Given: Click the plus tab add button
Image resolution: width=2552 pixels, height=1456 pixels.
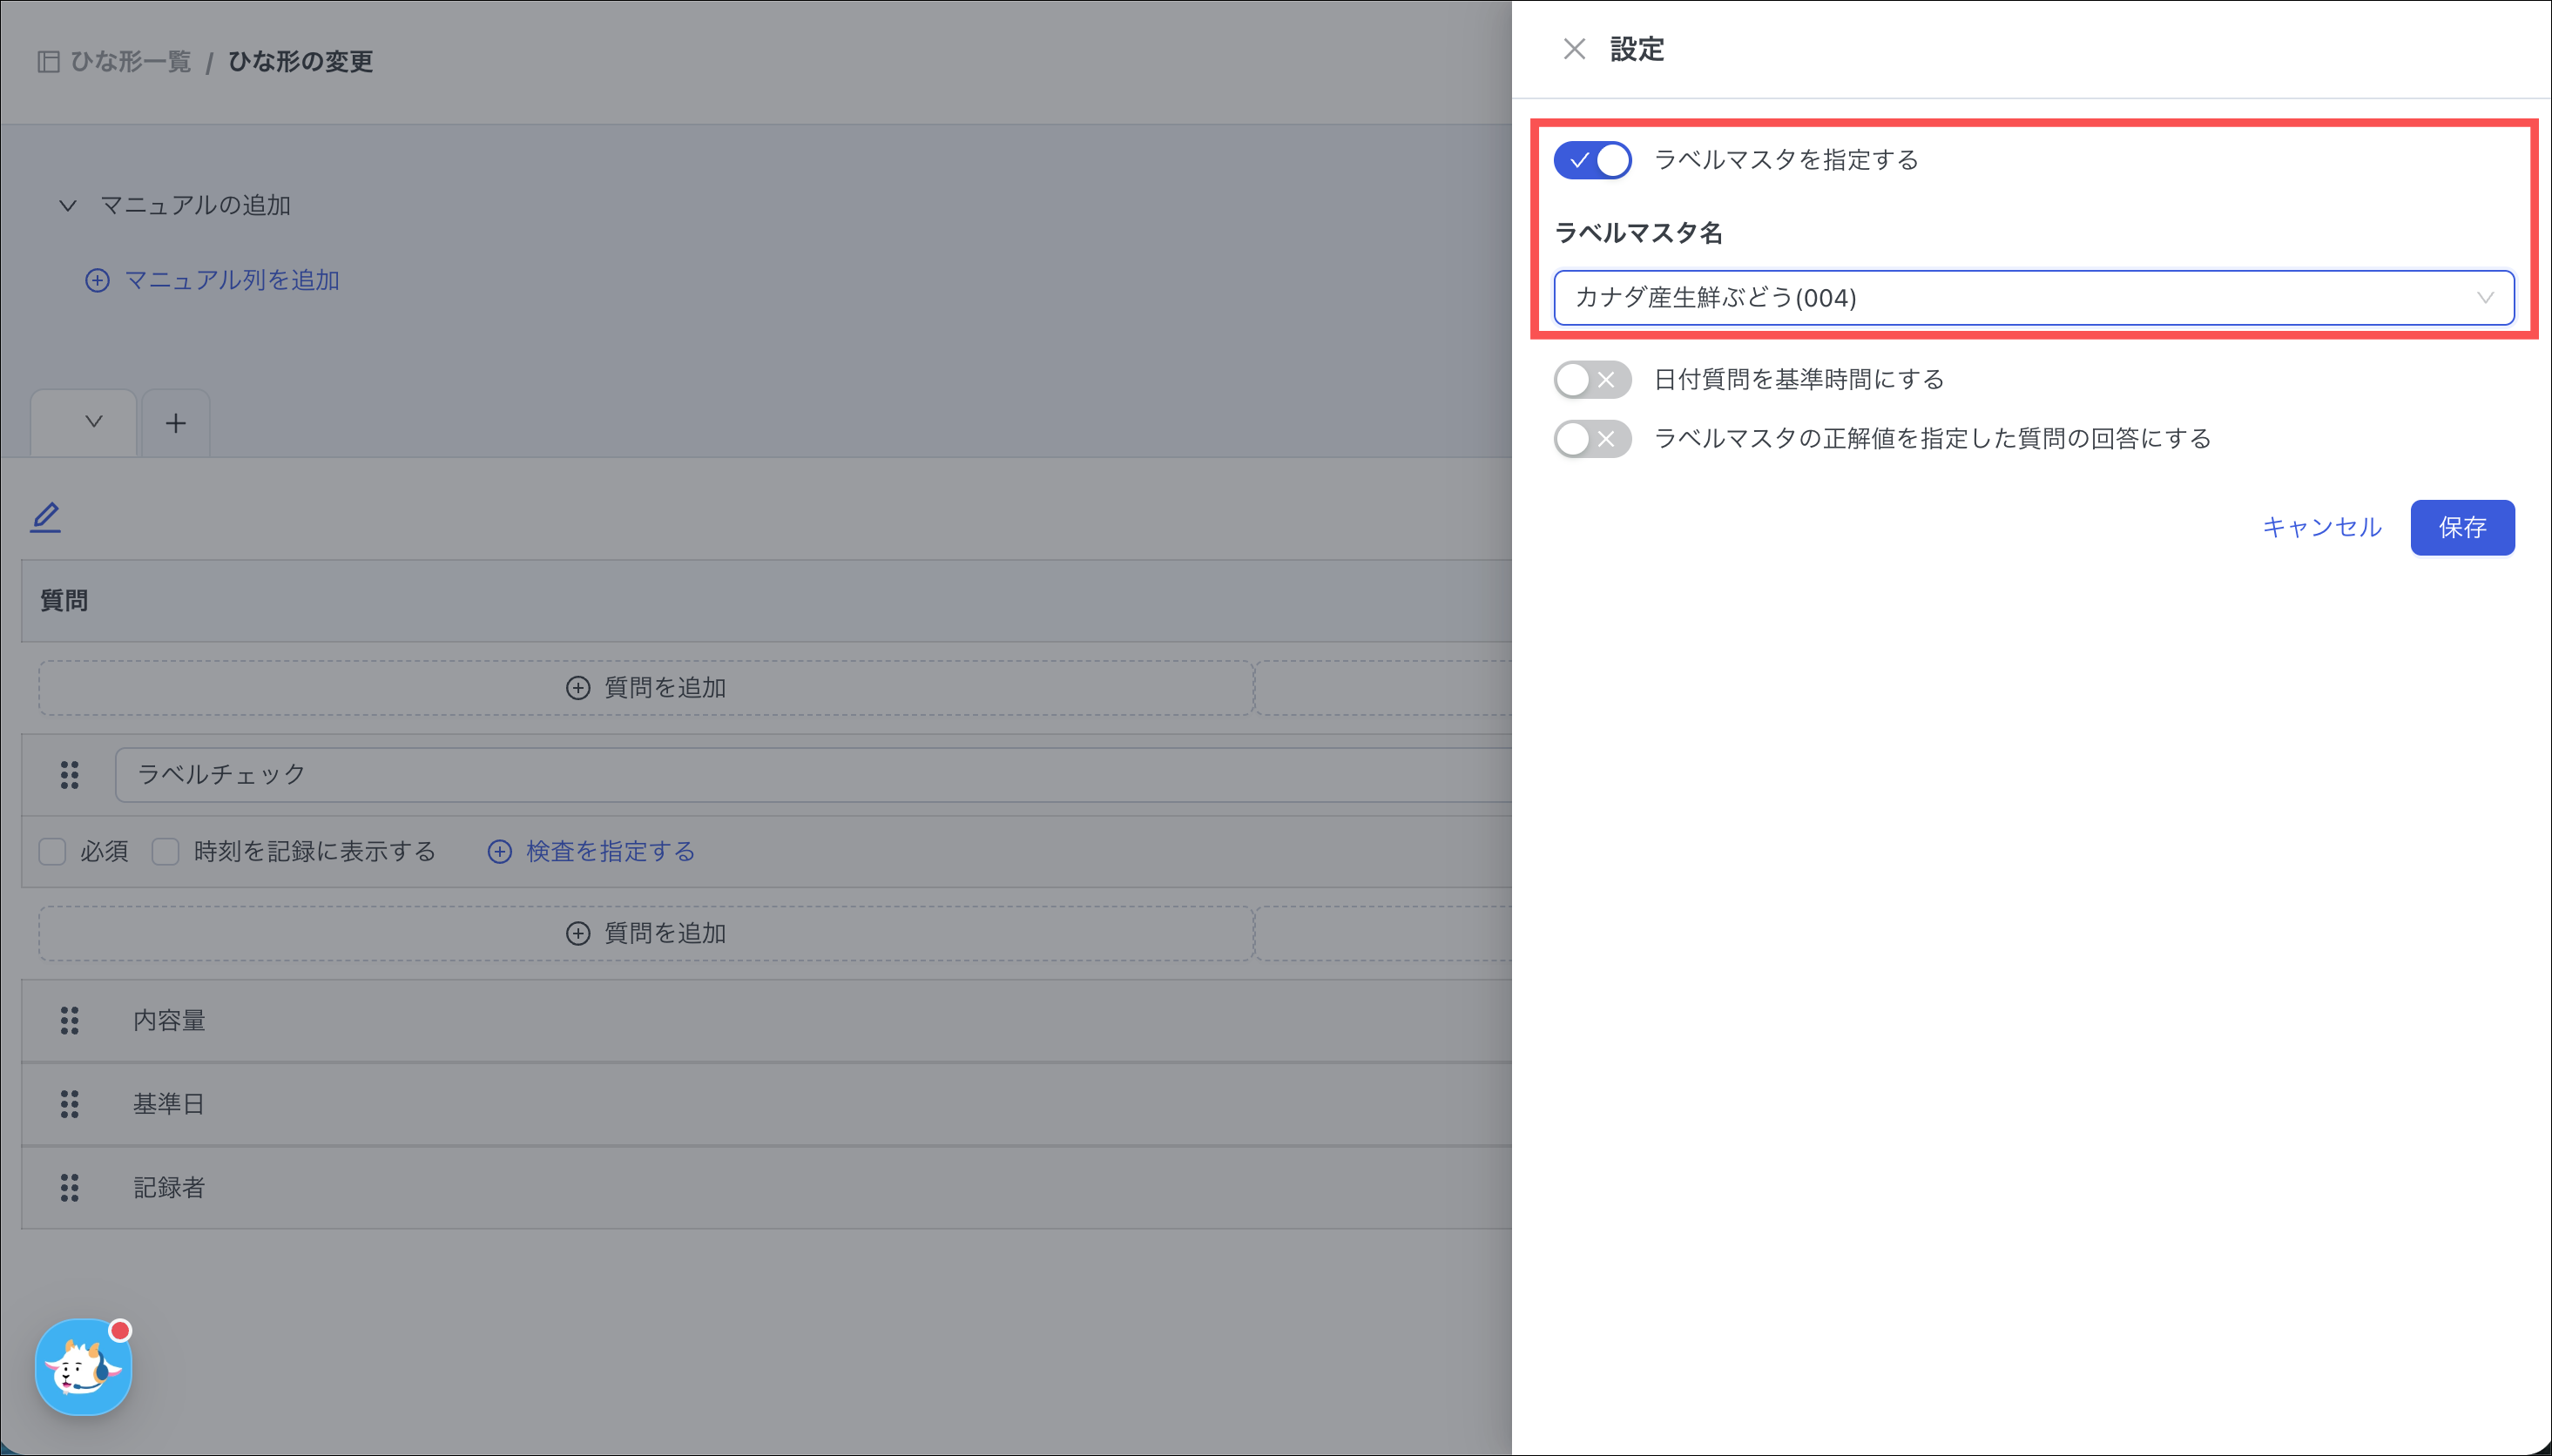Looking at the screenshot, I should coord(176,423).
